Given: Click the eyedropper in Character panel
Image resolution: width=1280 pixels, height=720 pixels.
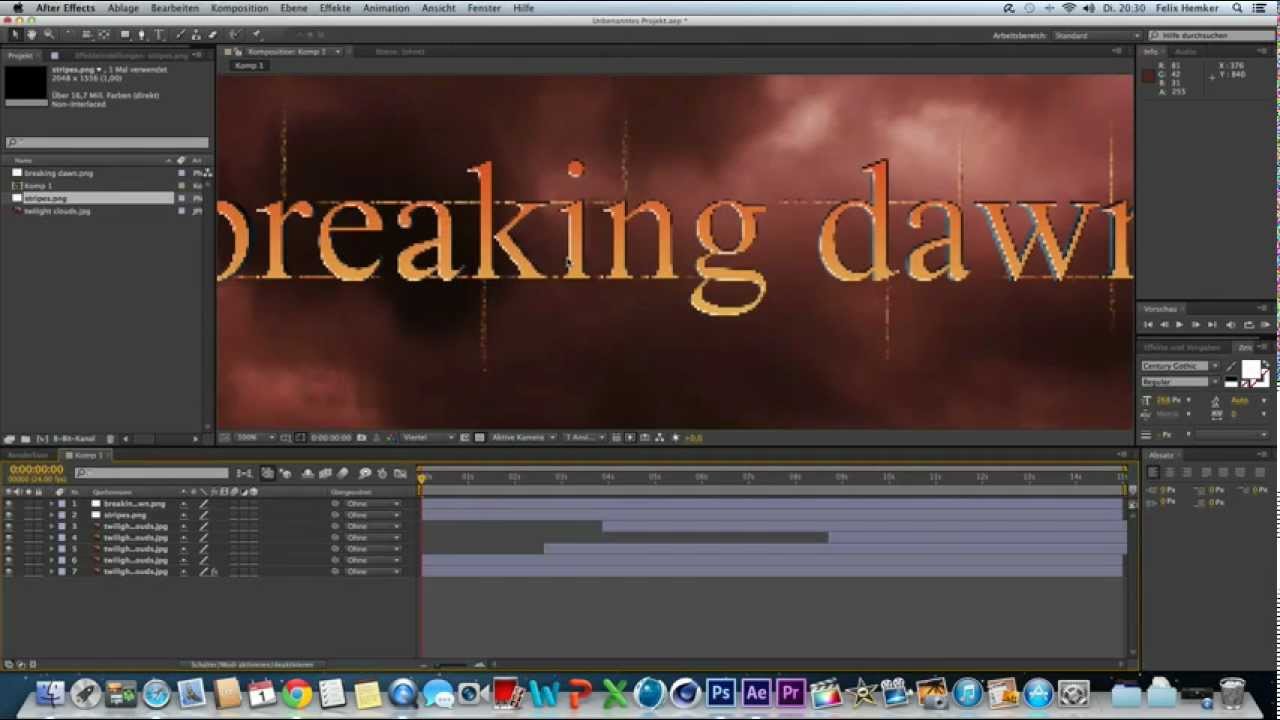Looking at the screenshot, I should tap(1232, 366).
